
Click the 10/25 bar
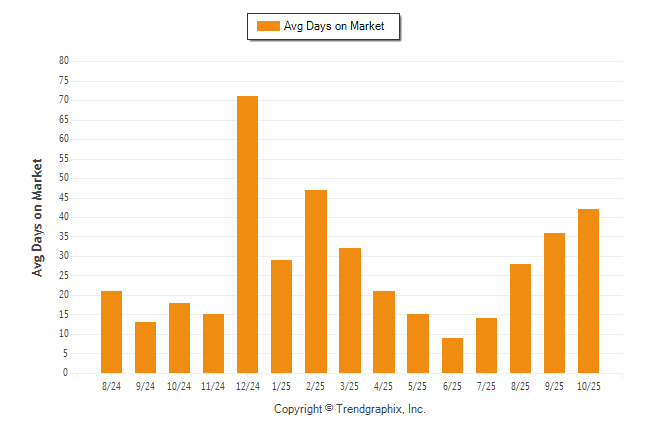[x=587, y=291]
